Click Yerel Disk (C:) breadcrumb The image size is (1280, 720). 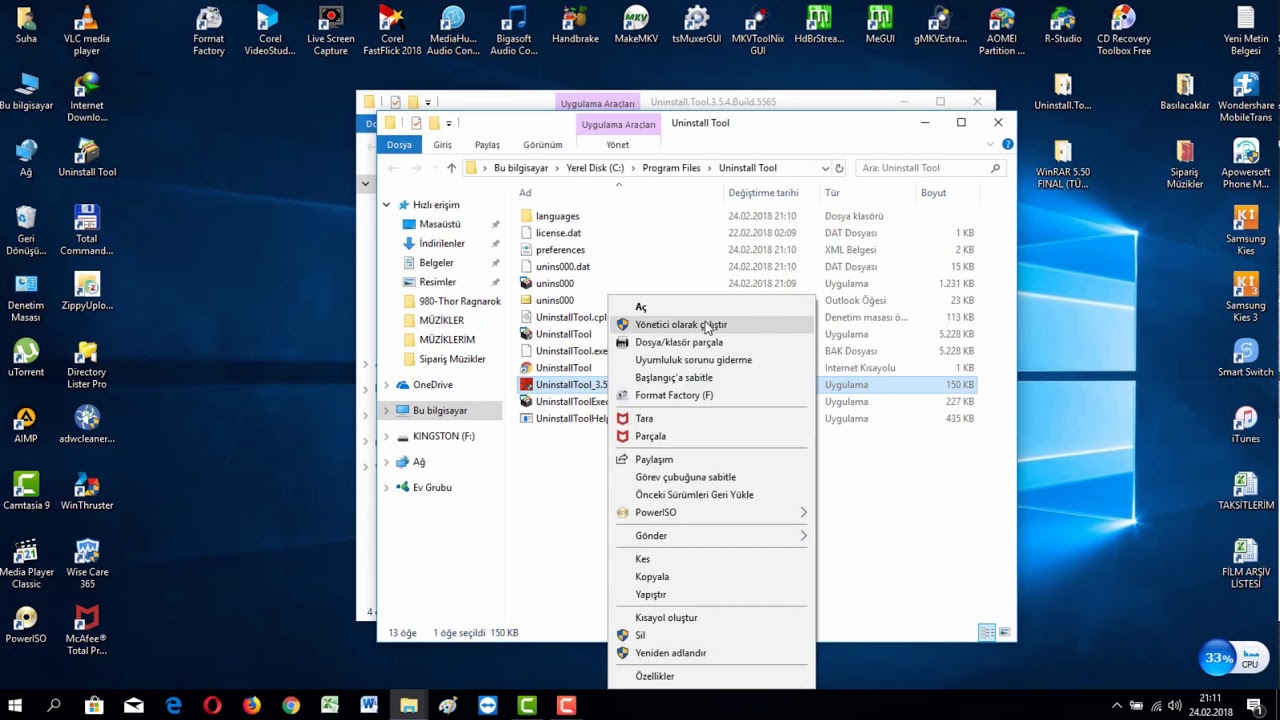(595, 168)
